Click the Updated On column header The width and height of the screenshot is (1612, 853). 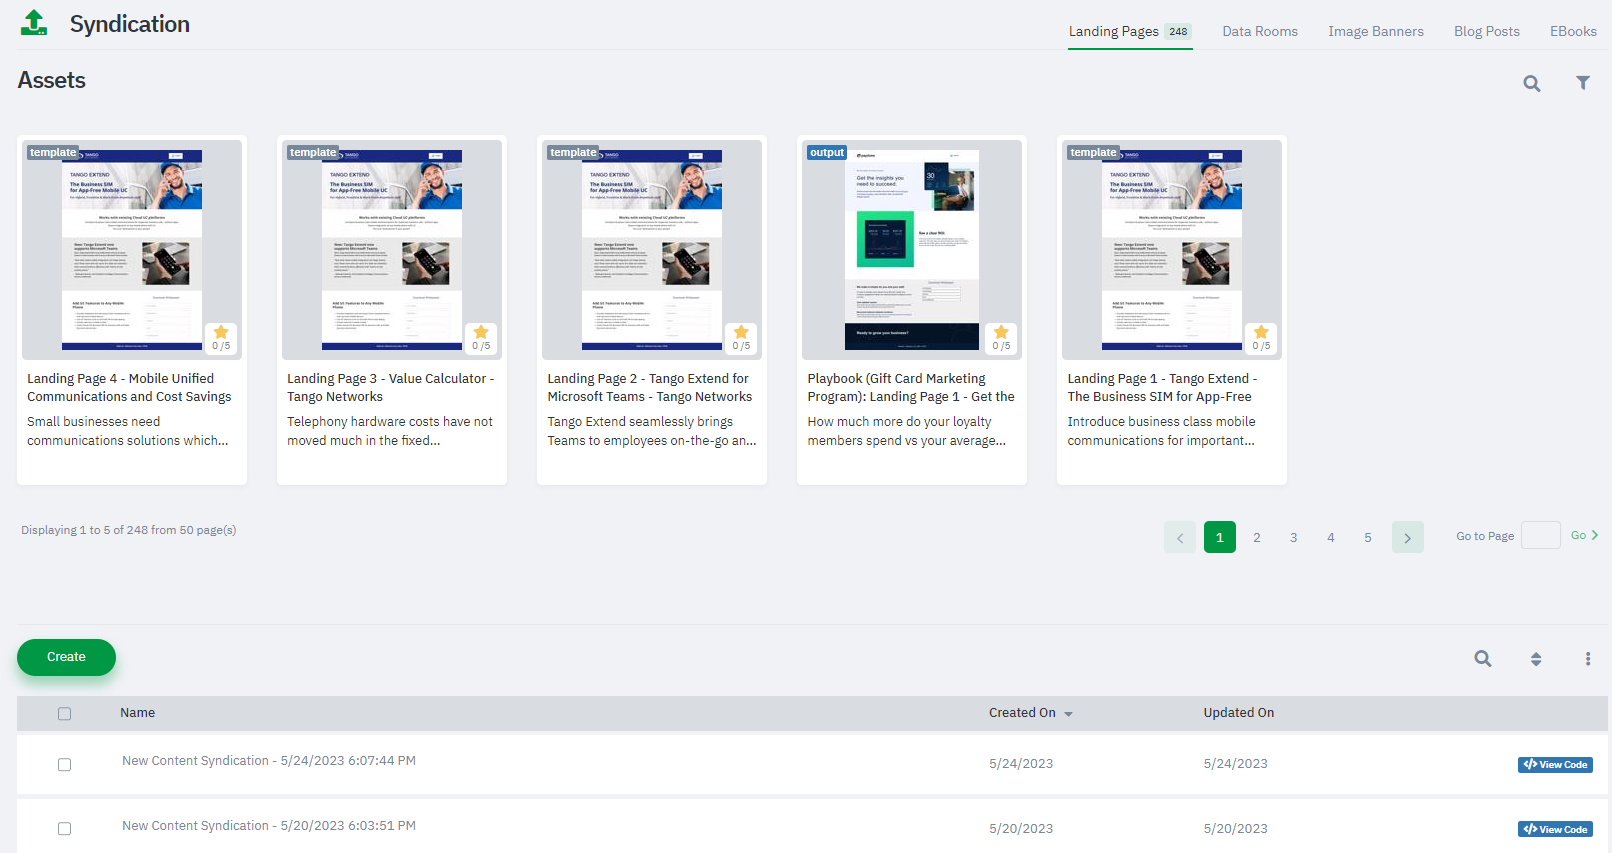click(x=1238, y=713)
